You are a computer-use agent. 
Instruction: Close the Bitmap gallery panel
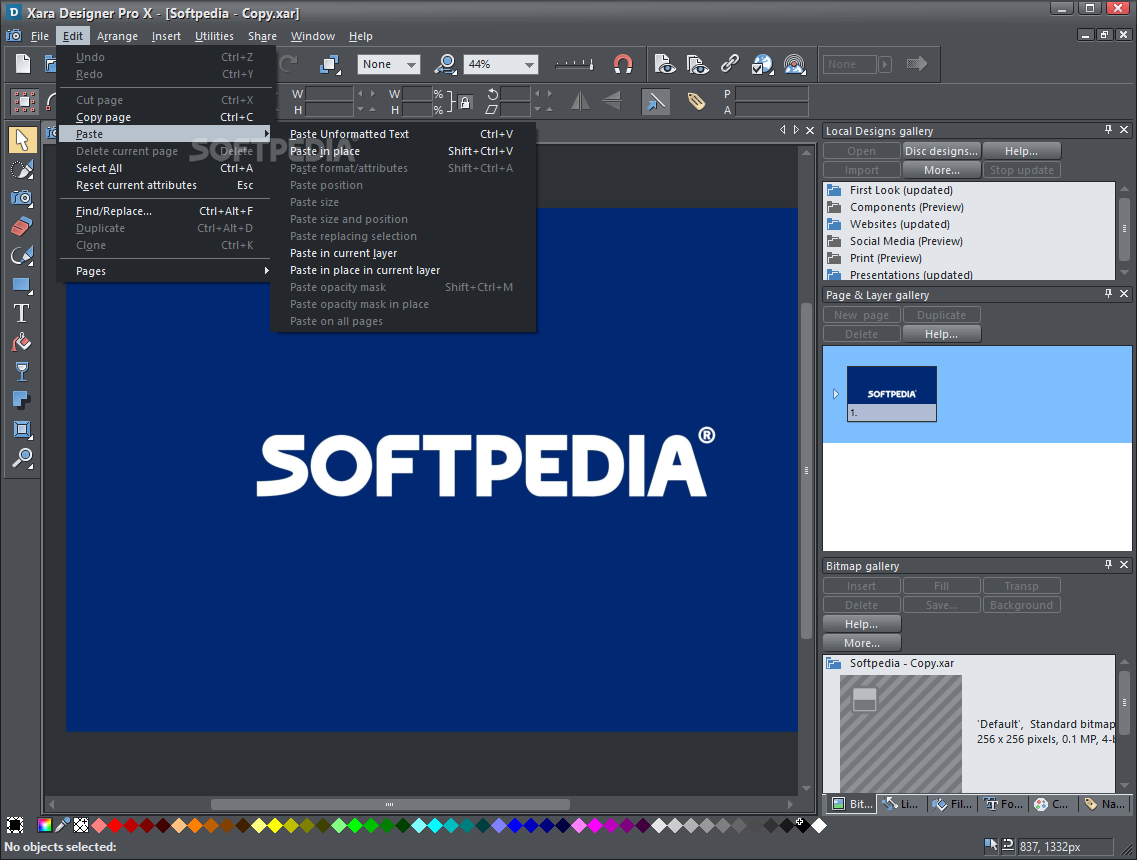1123,564
